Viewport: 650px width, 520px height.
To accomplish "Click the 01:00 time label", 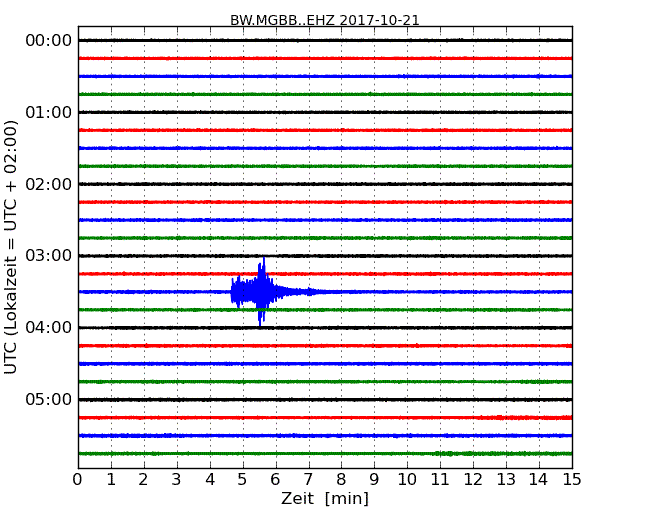I will click(49, 112).
